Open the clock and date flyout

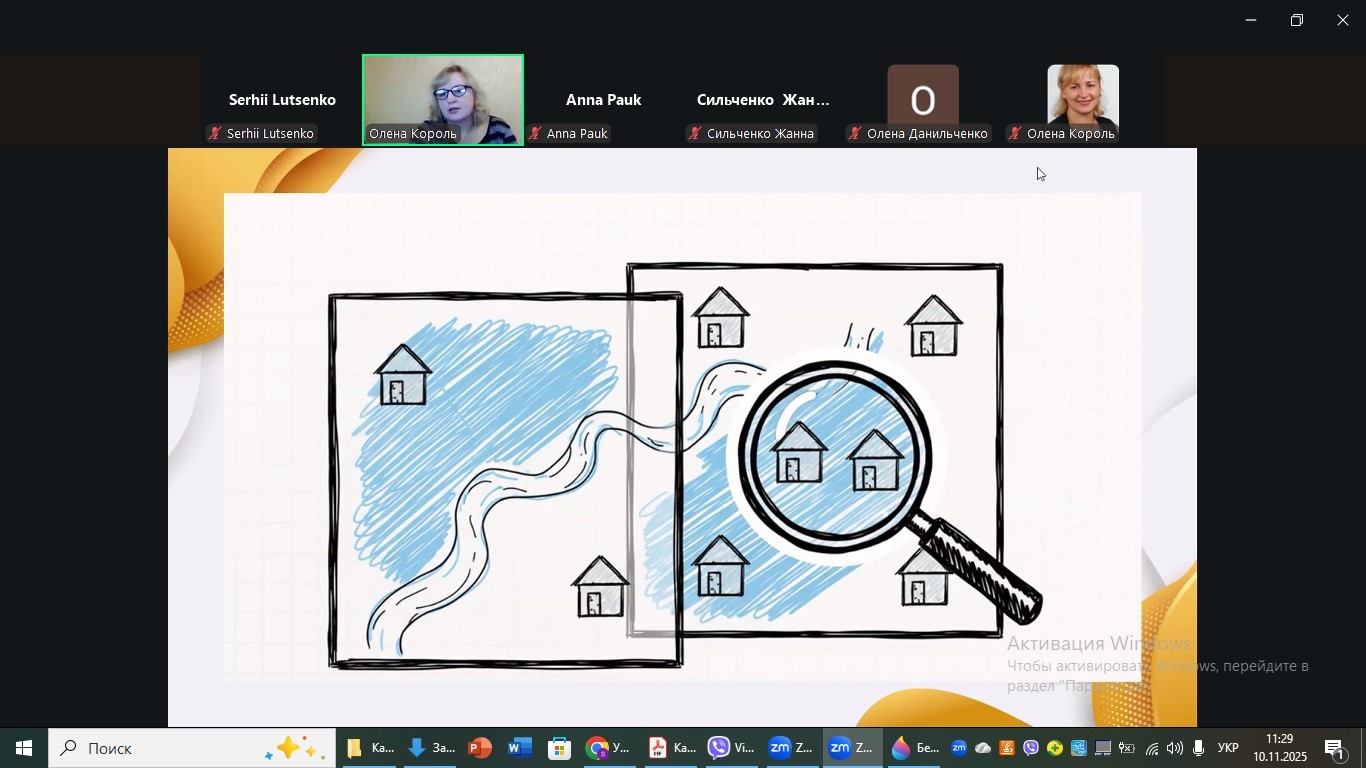click(x=1280, y=748)
